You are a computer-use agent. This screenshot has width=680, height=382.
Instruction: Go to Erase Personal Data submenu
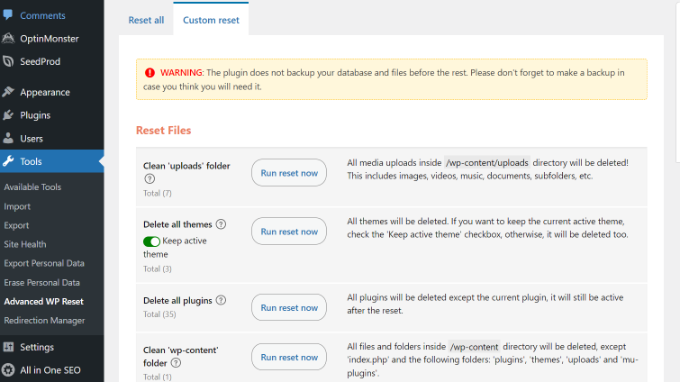click(42, 282)
